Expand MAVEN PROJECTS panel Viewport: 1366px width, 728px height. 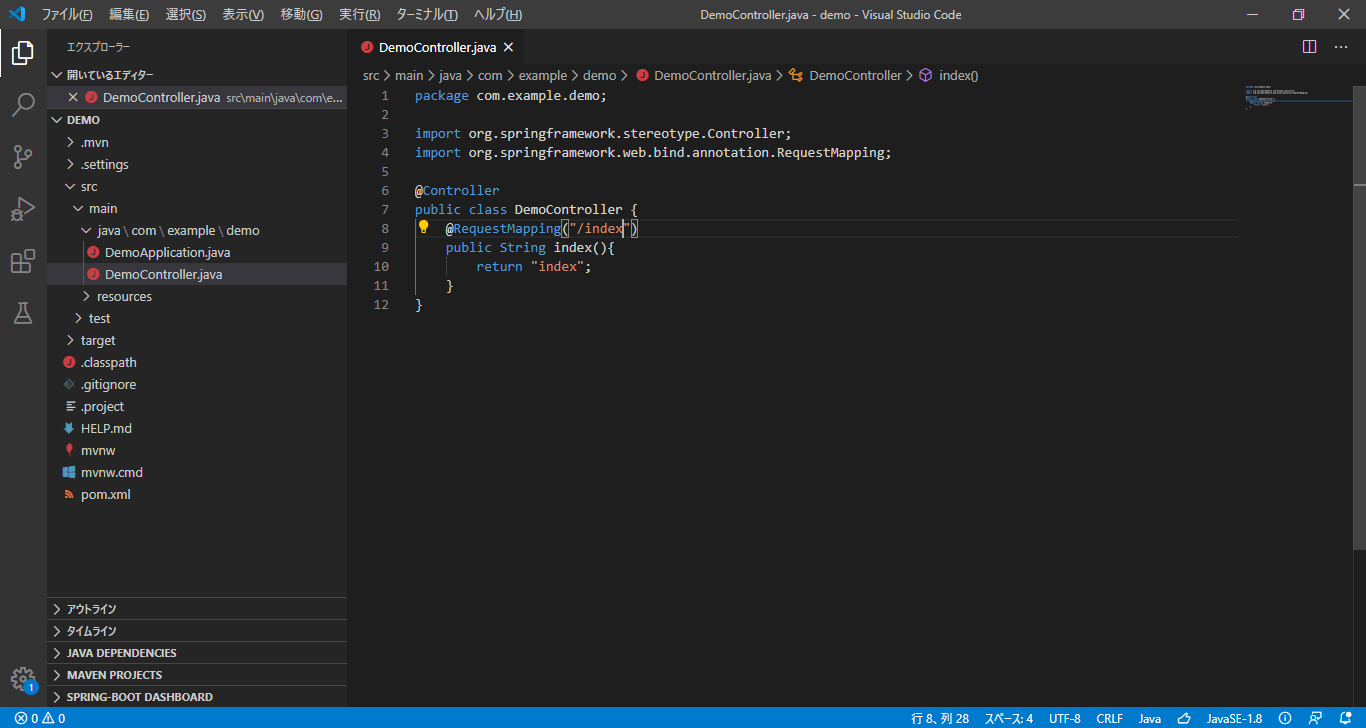coord(197,674)
